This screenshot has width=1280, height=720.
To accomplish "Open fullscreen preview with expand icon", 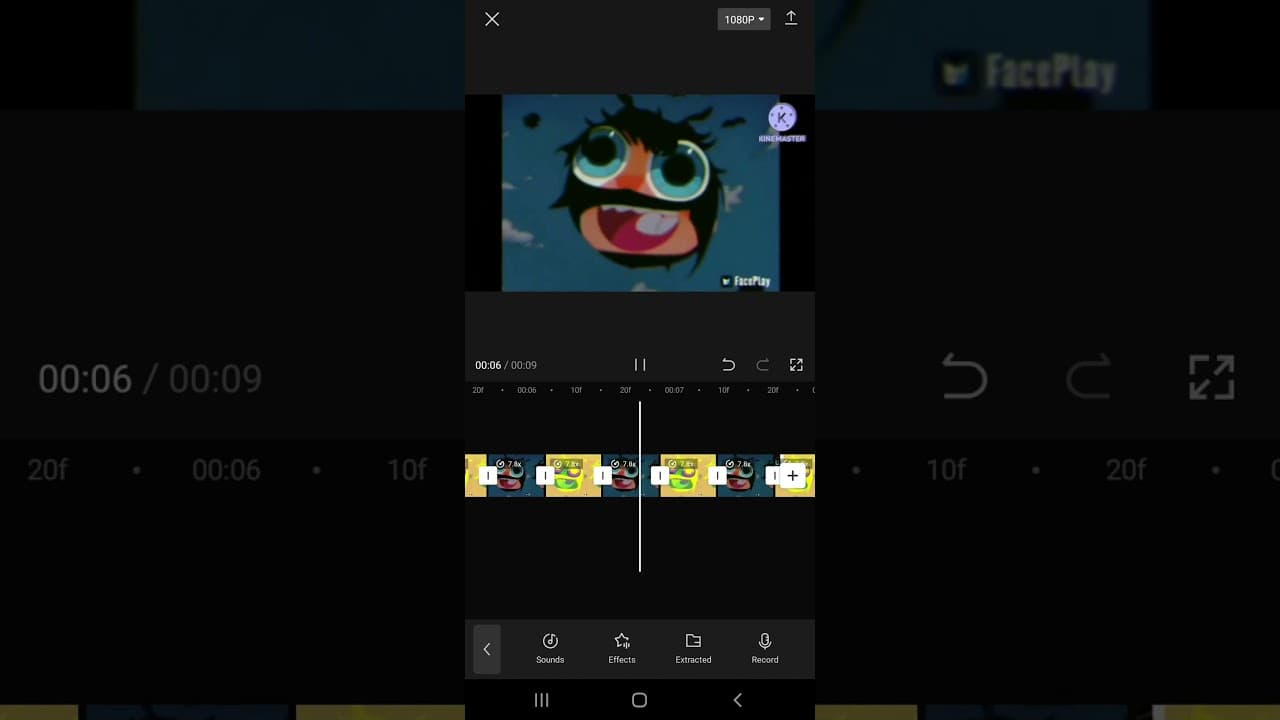I will point(796,365).
